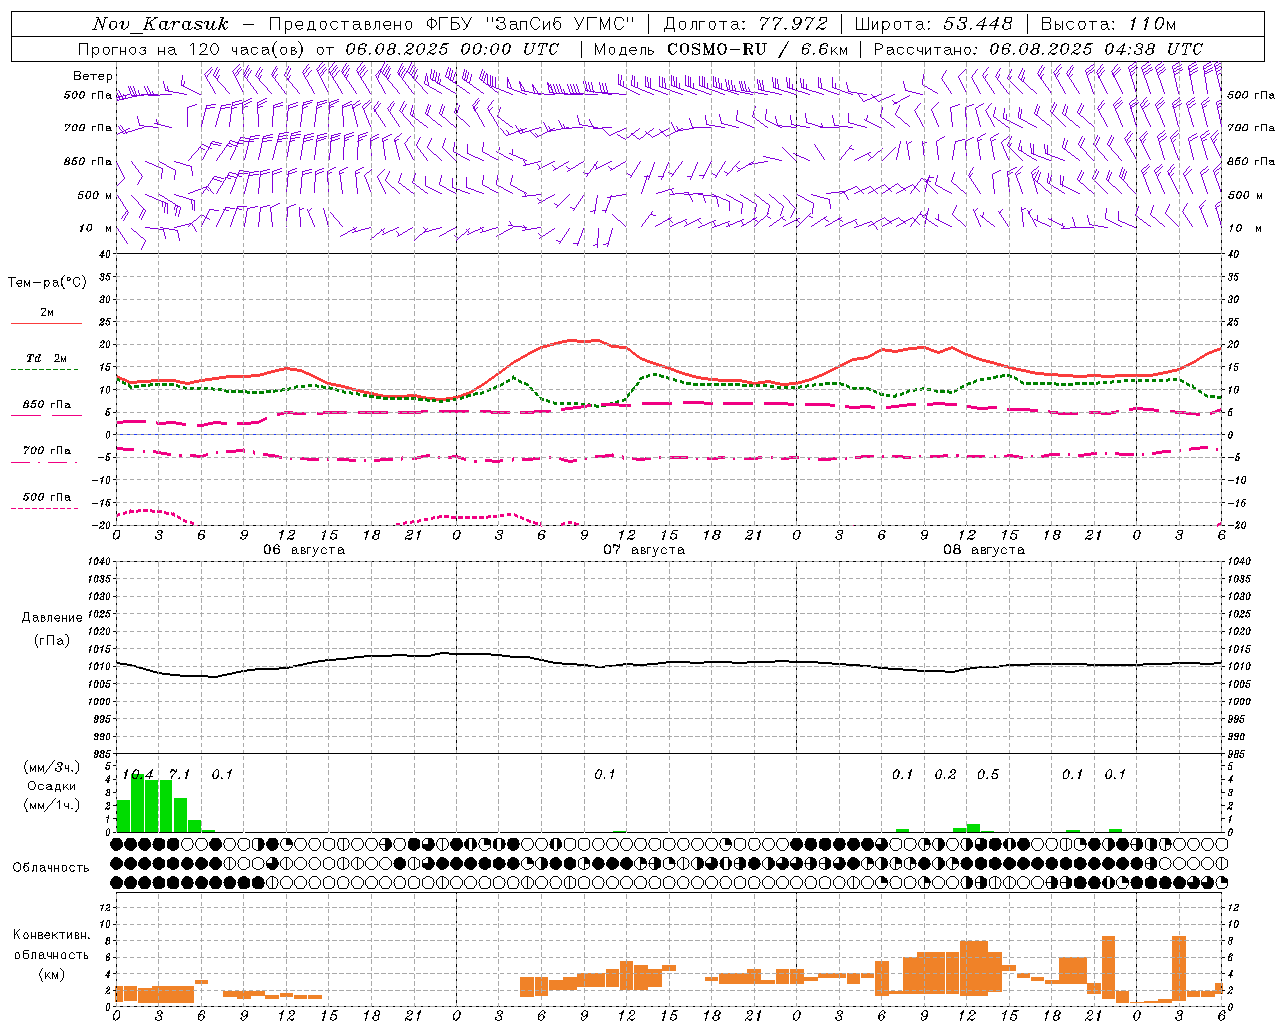Click the "Td 2м" dew point legend entry
Screen dimensions: 1280x1024
(x=46, y=358)
